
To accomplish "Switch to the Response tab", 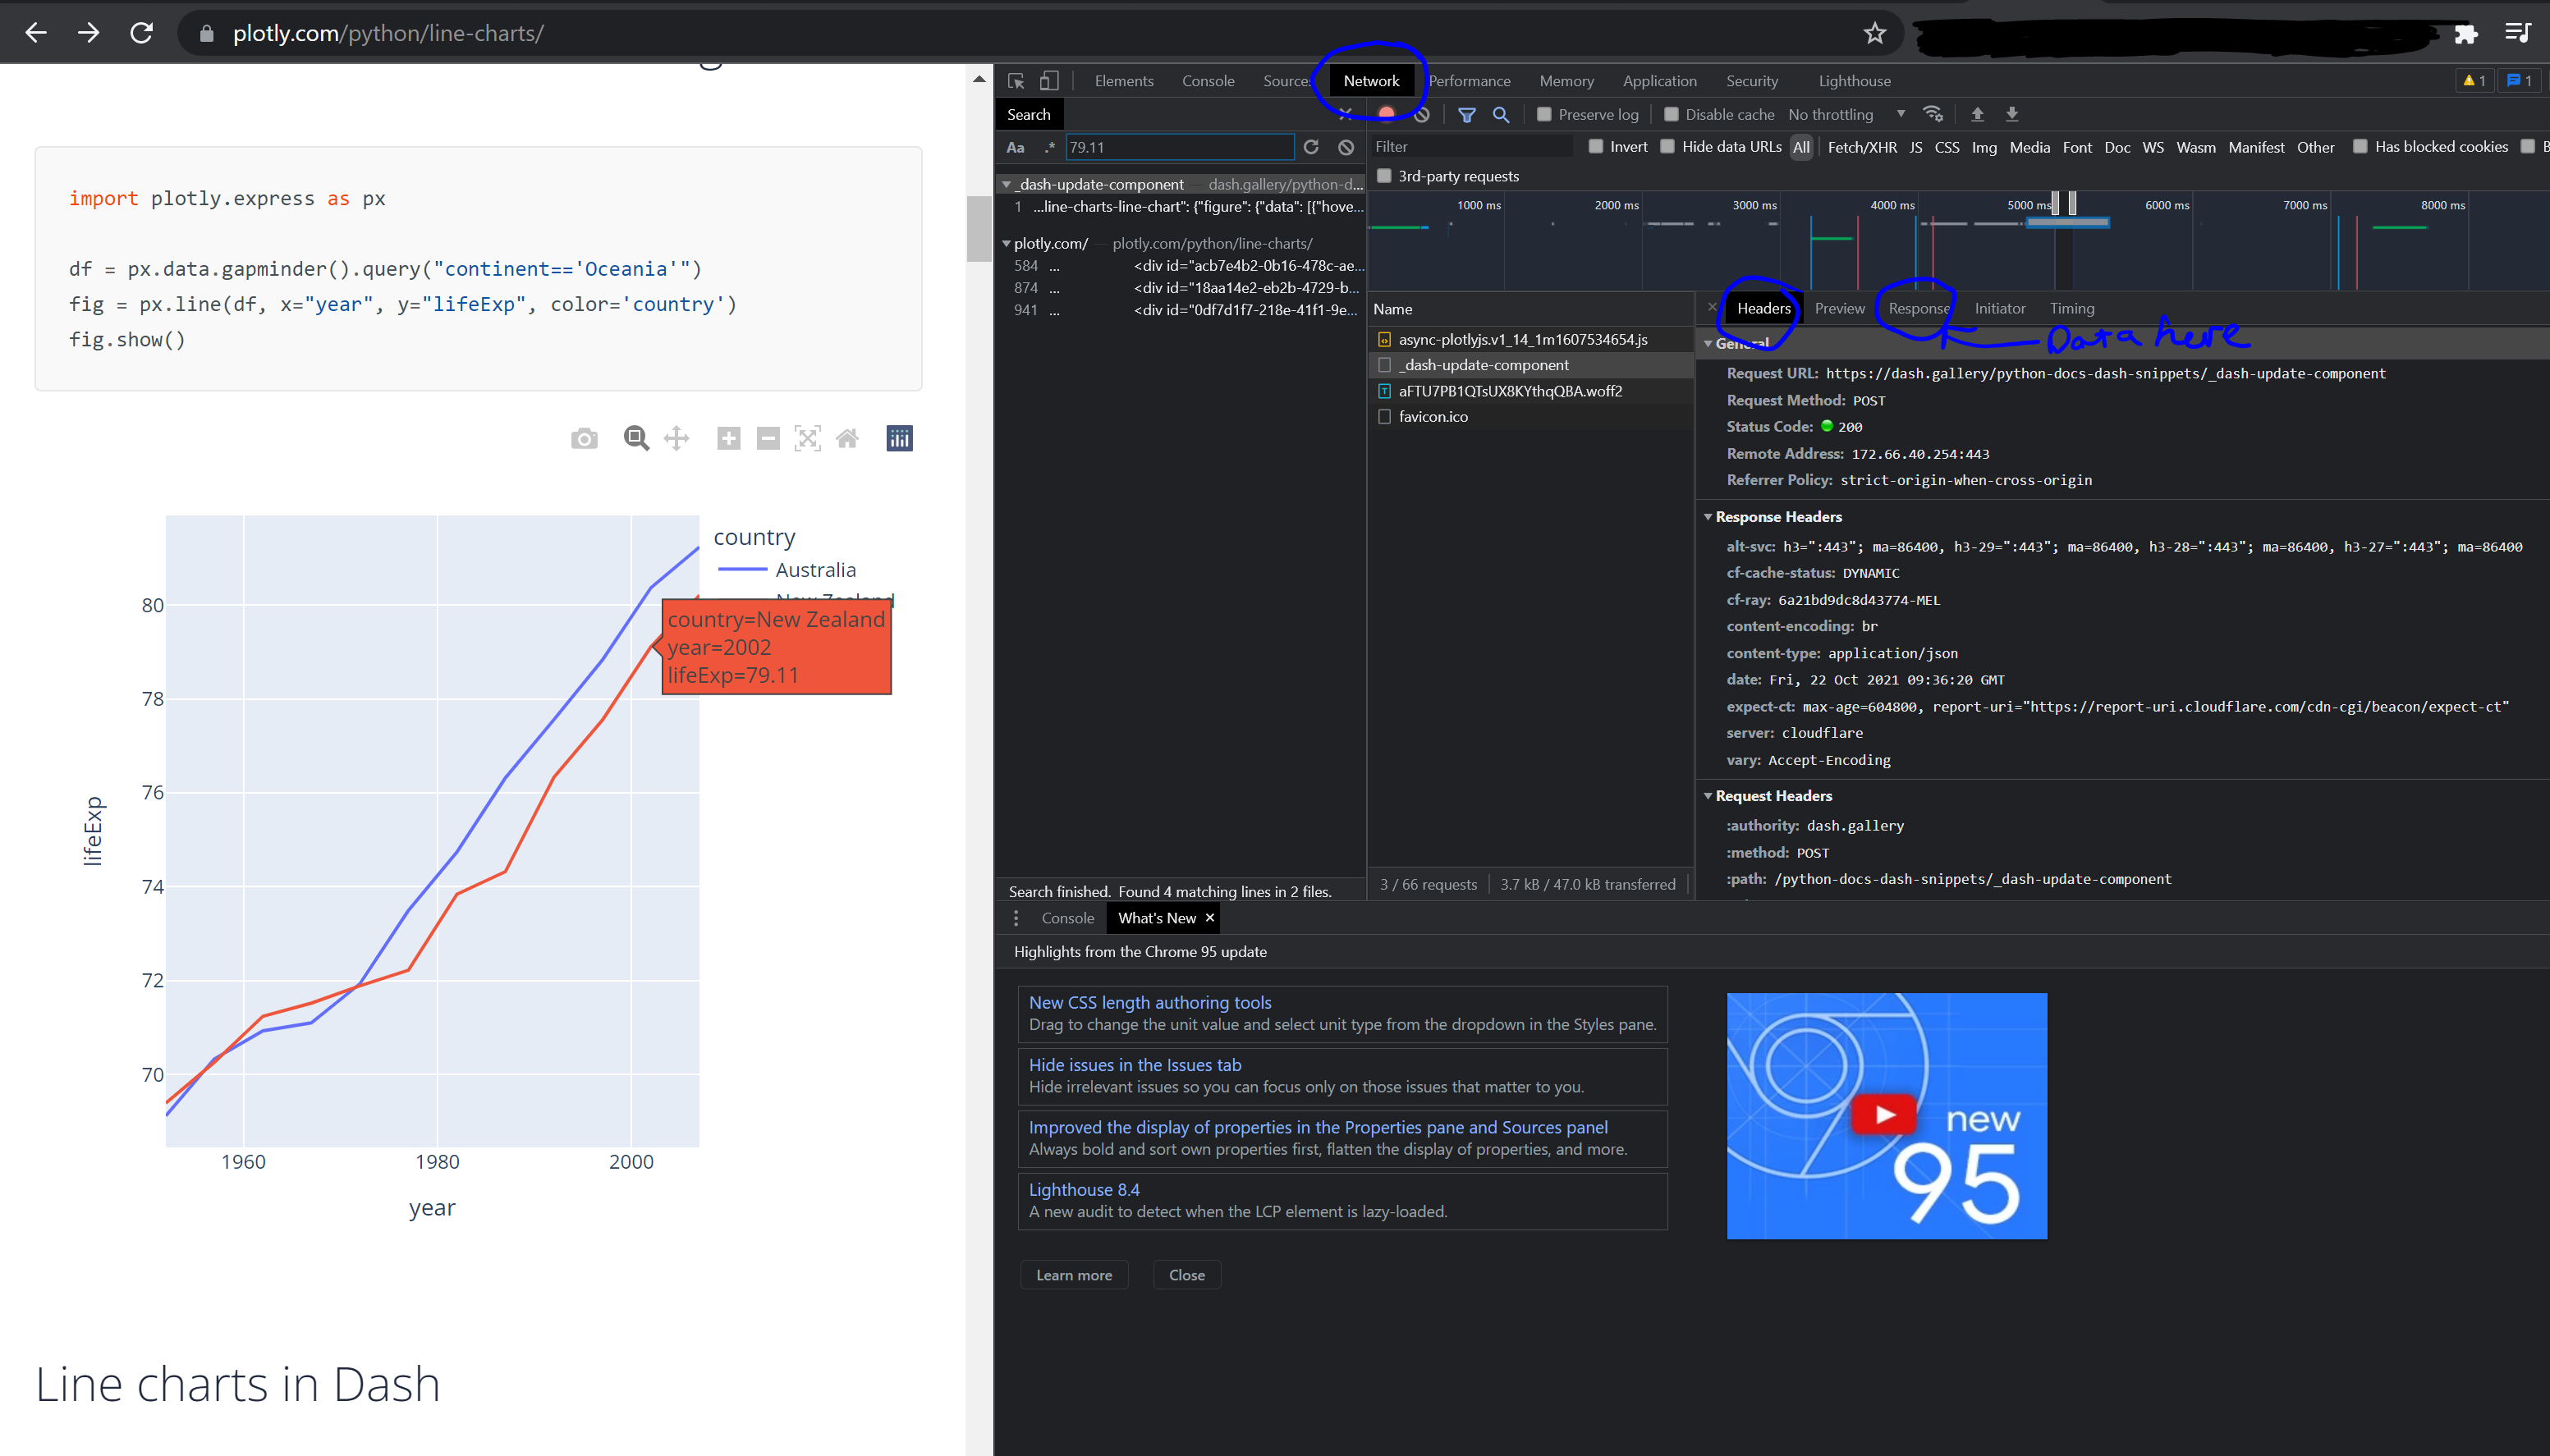I will click(x=1919, y=308).
